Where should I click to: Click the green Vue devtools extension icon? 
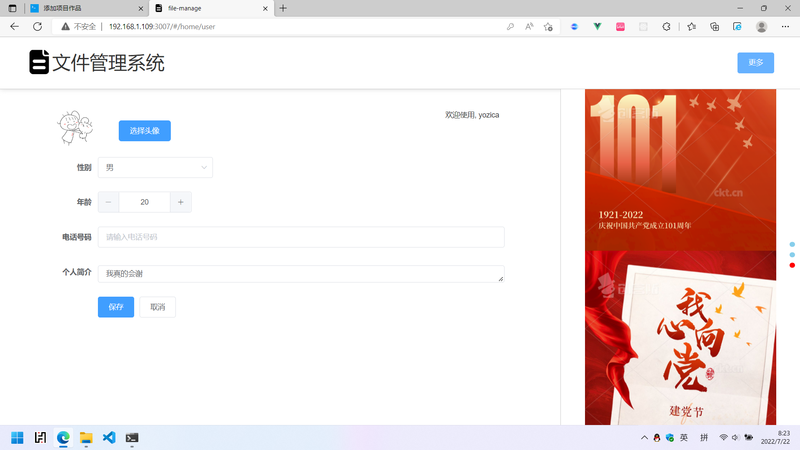point(597,27)
